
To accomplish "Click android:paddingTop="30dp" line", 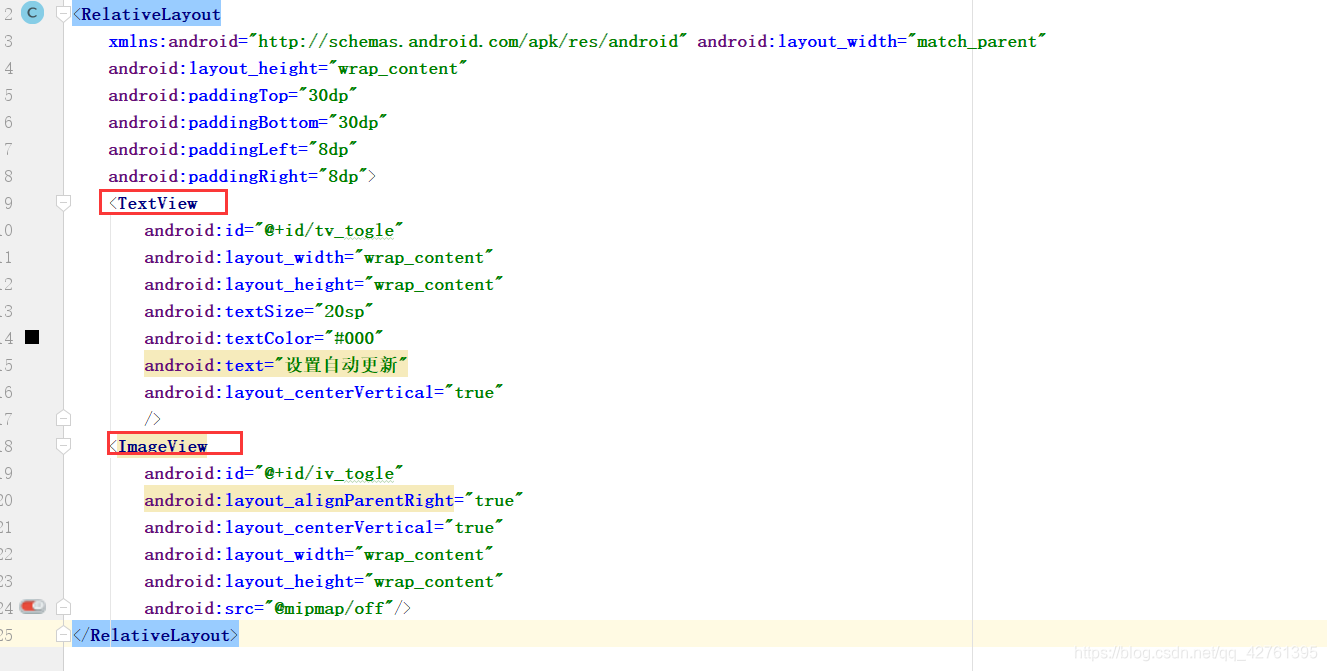I will click(233, 95).
